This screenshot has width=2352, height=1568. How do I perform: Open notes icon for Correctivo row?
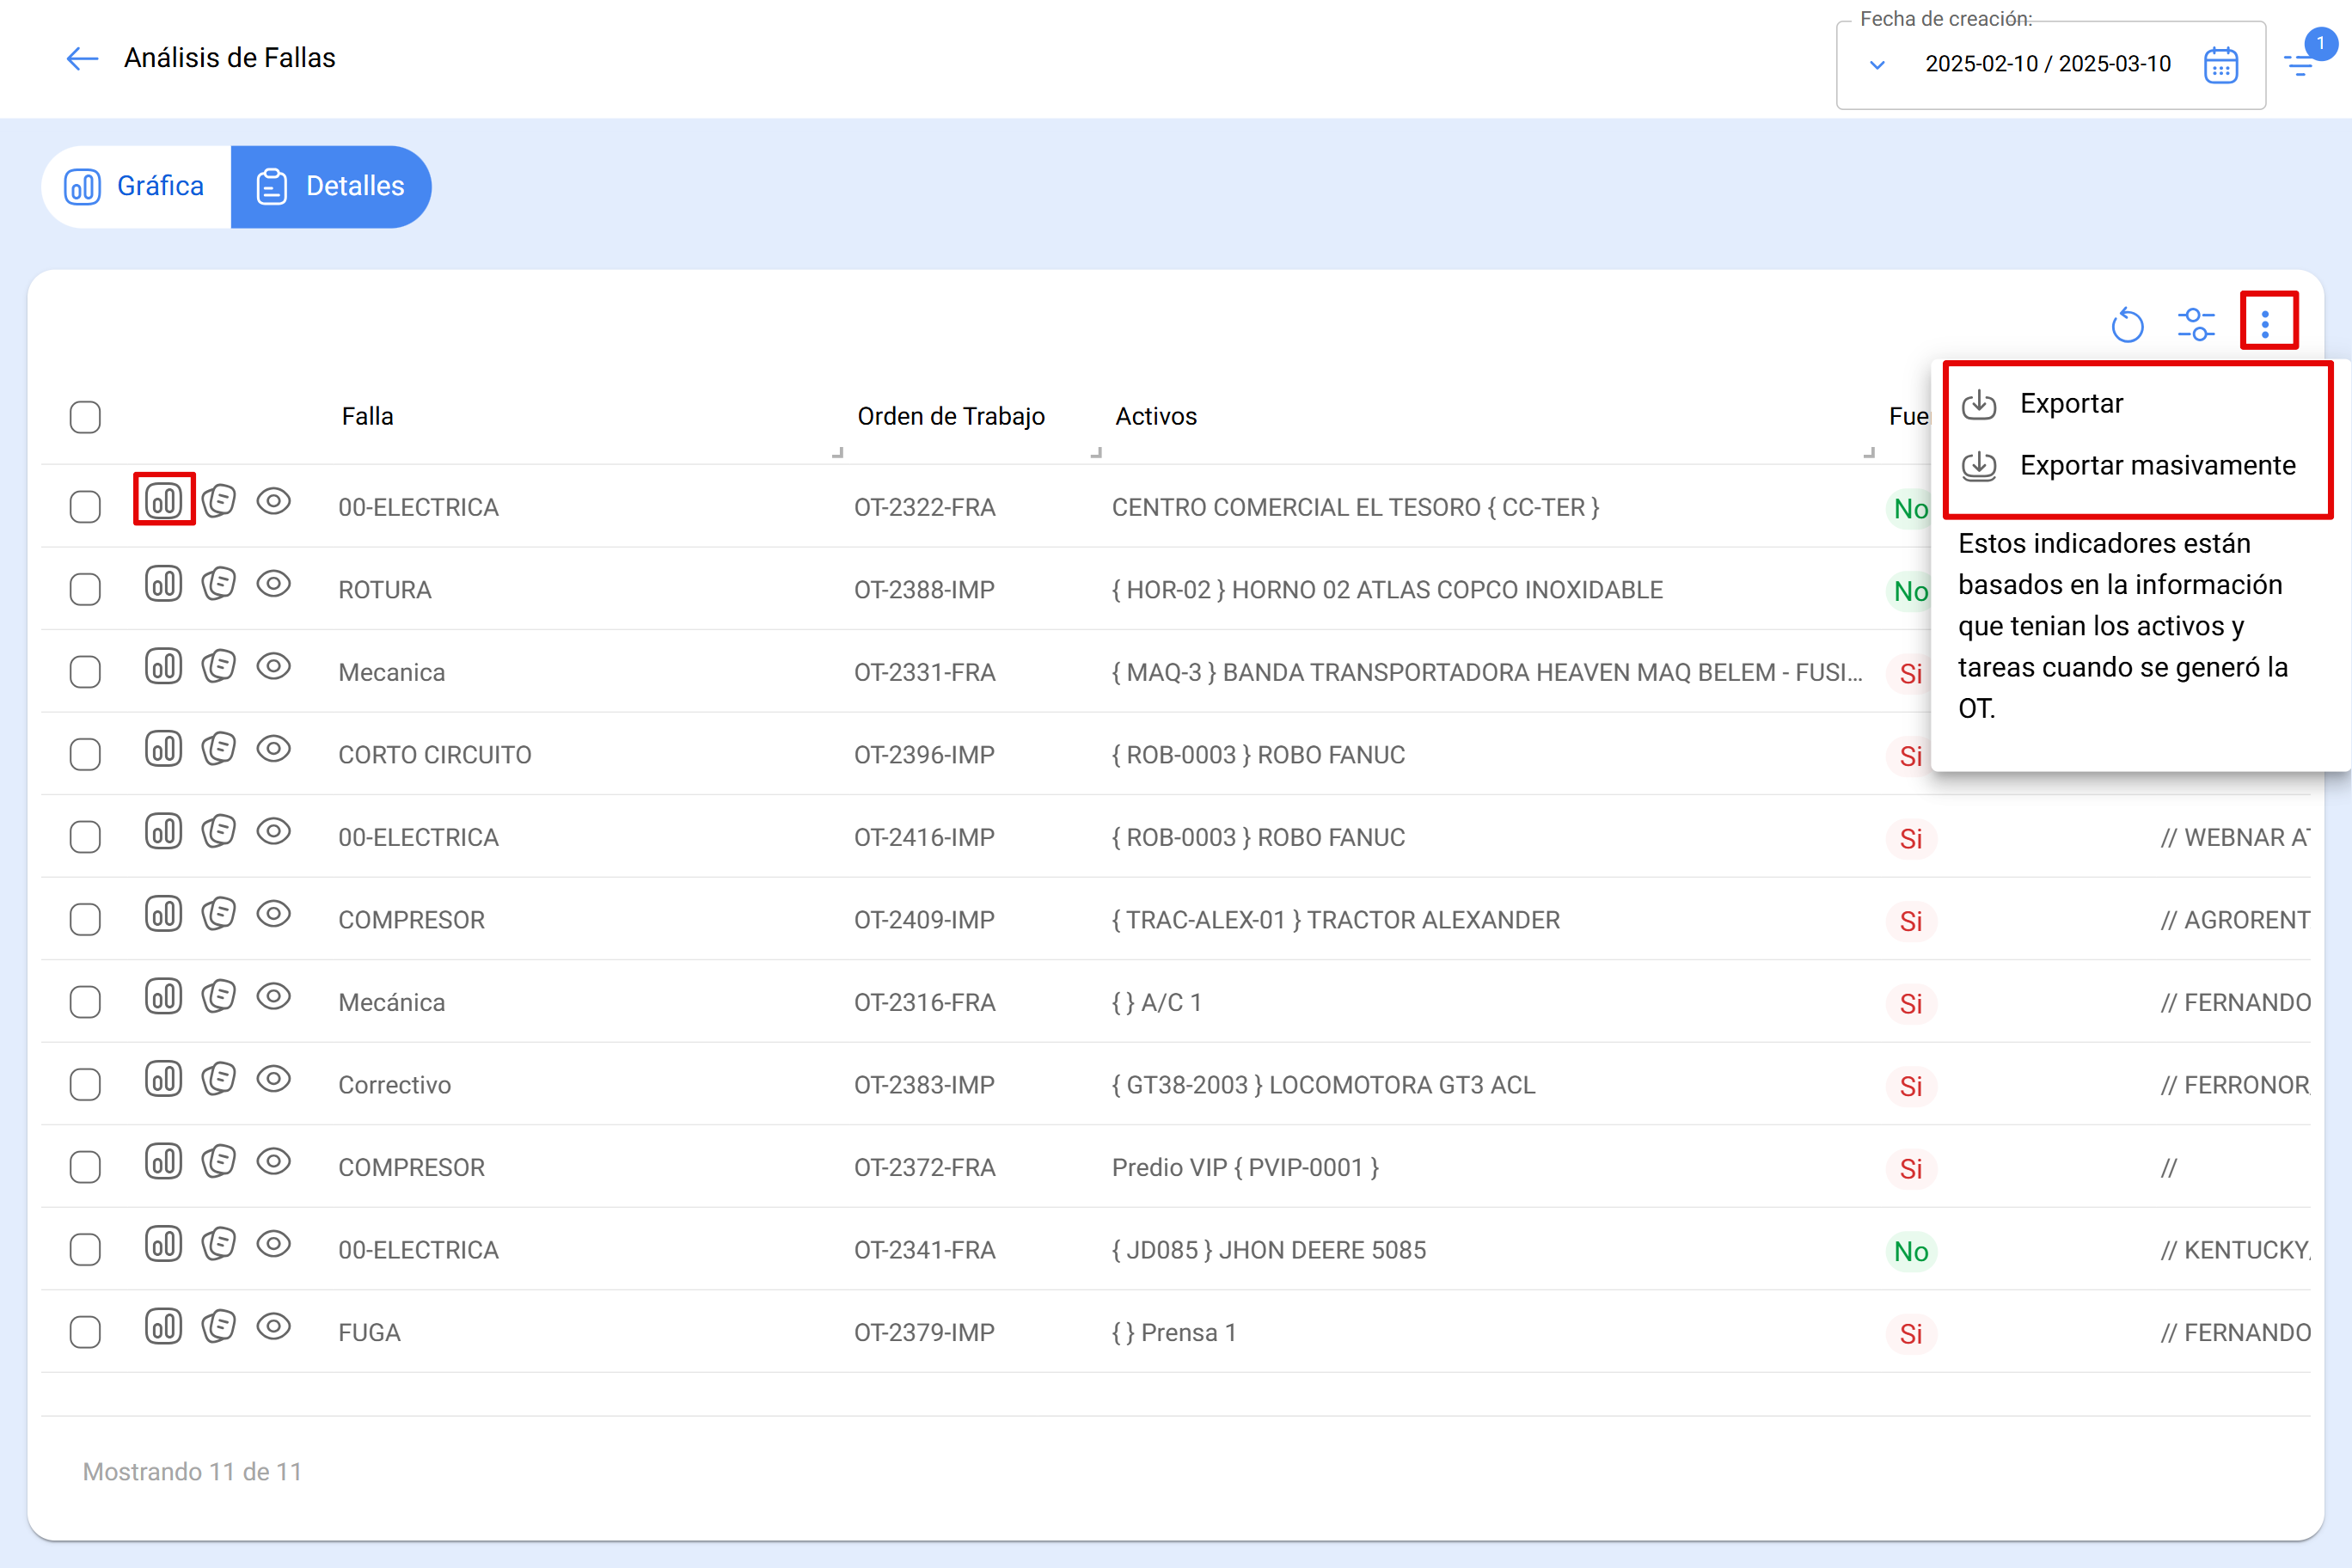click(x=218, y=1078)
